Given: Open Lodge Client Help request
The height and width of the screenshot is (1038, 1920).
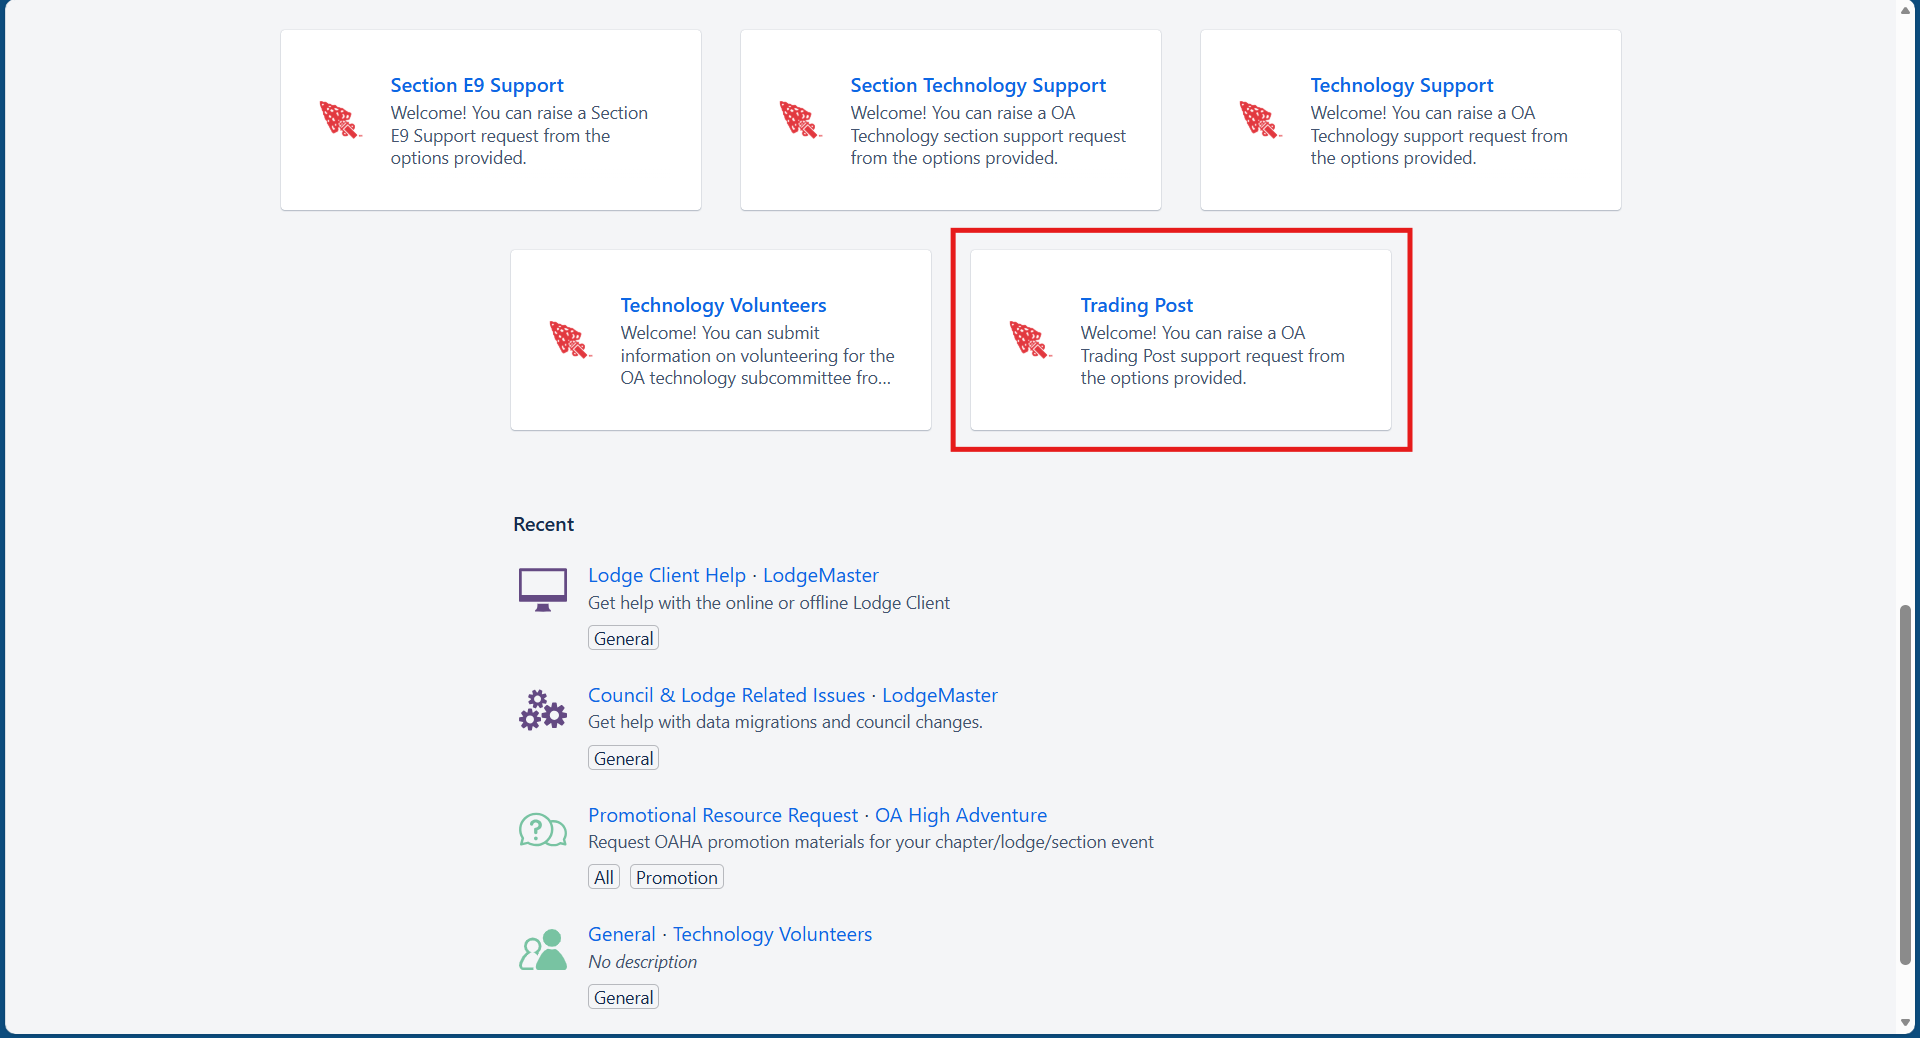Looking at the screenshot, I should coord(666,575).
